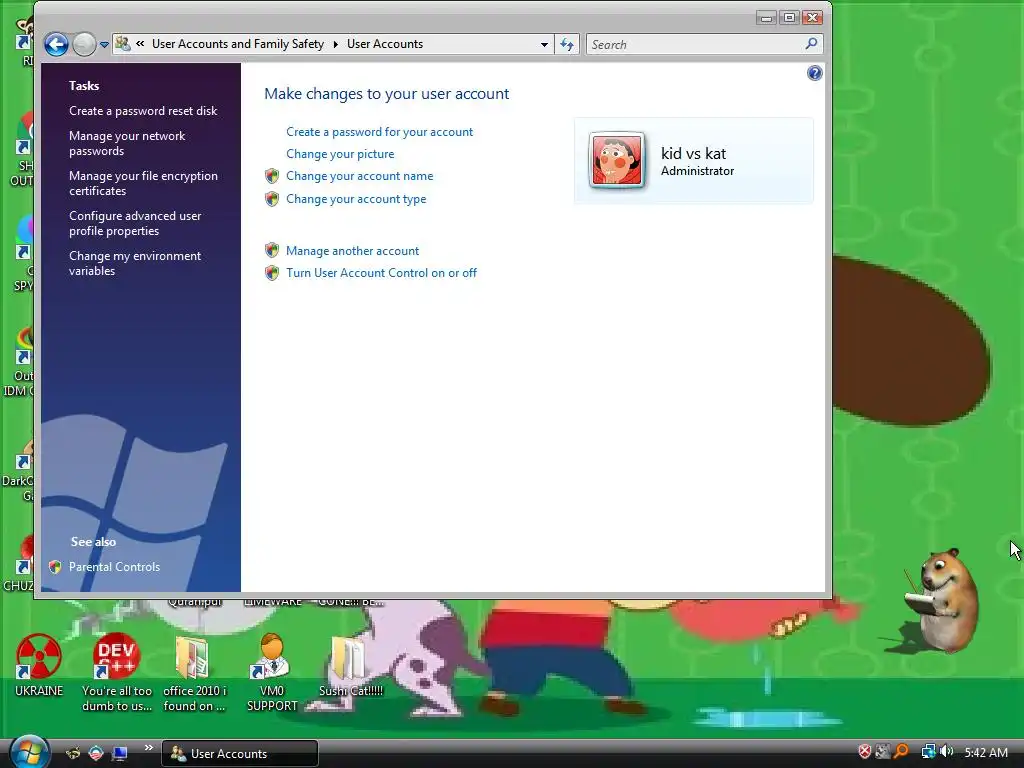This screenshot has width=1024, height=768.
Task: Click the control panel icon in address bar
Action: (x=122, y=44)
